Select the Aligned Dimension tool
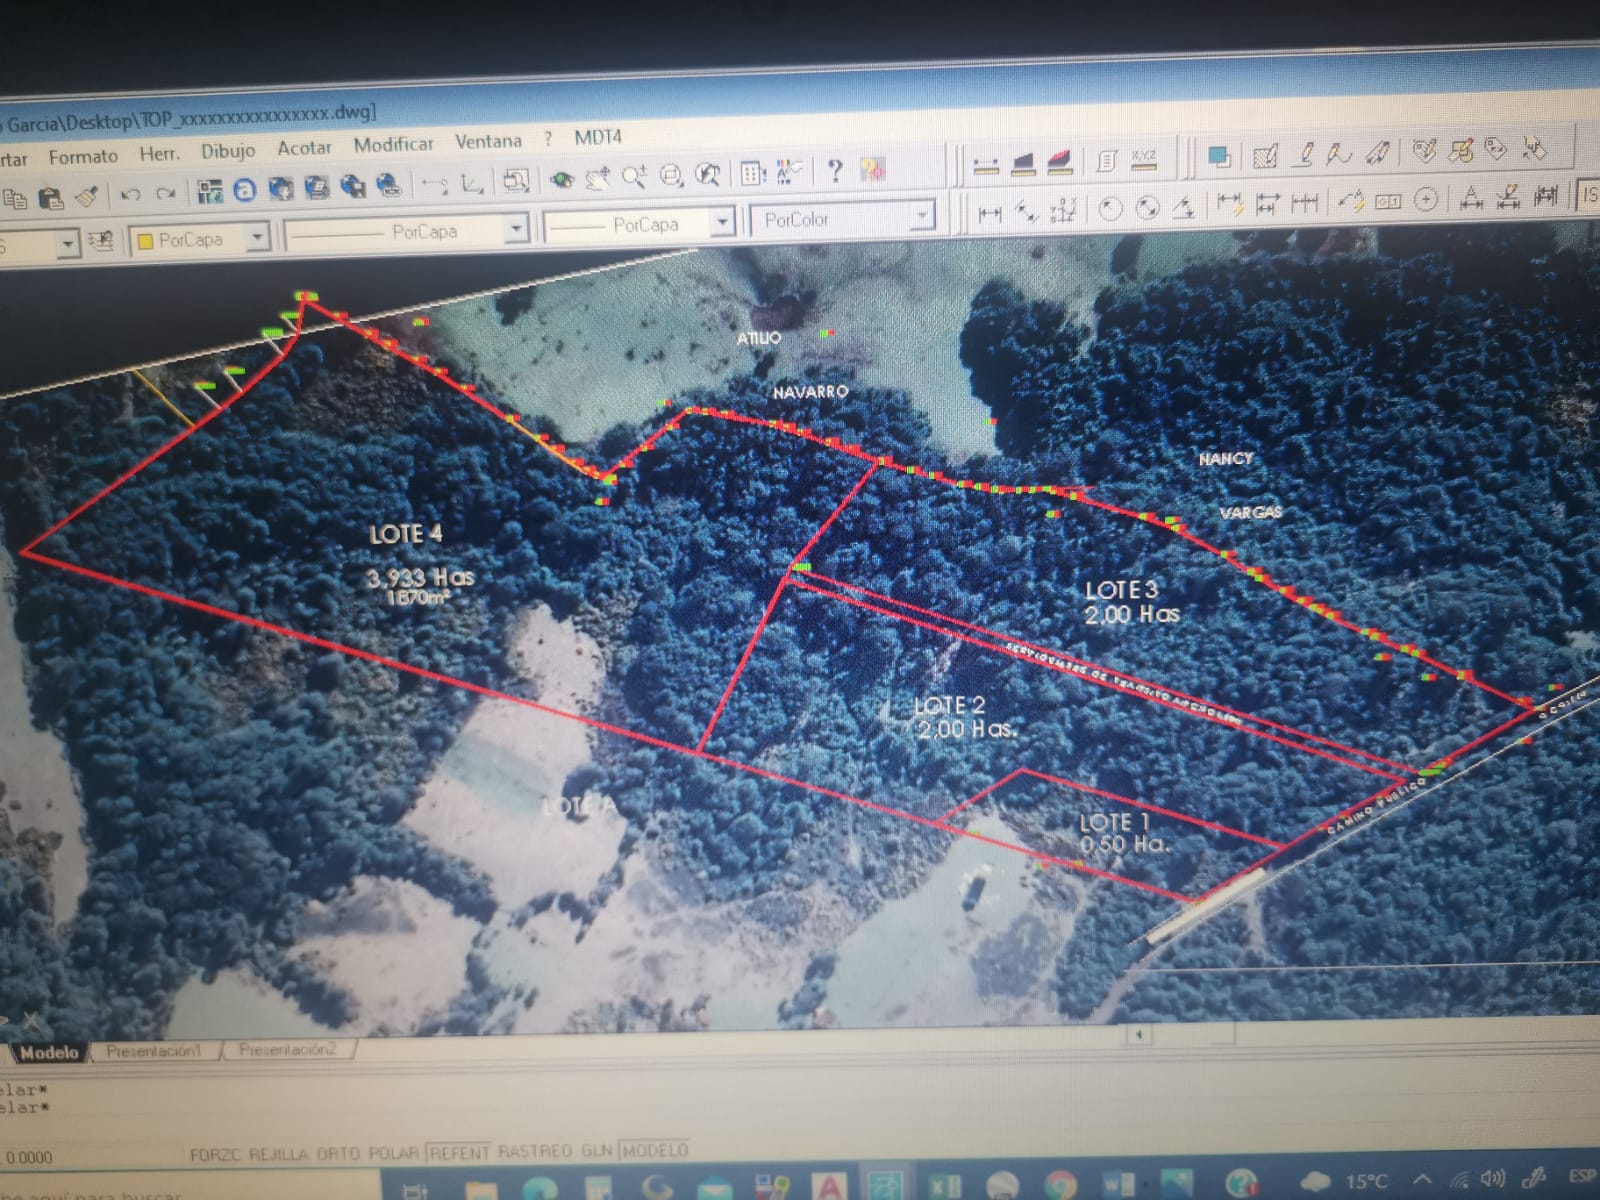1600x1200 pixels. click(1027, 211)
